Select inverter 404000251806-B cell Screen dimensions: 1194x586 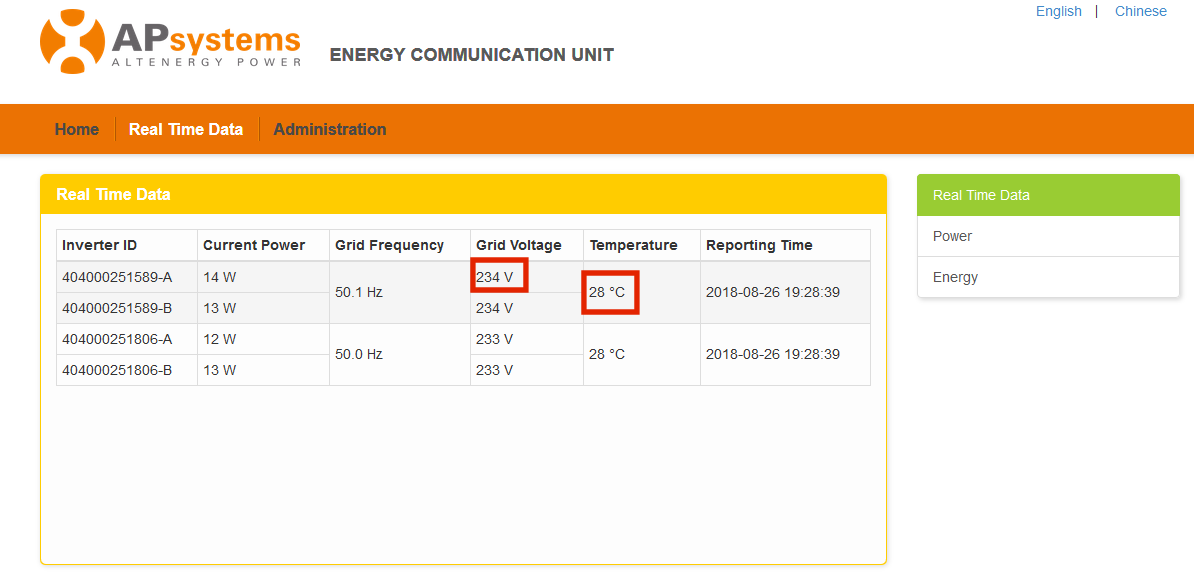[127, 370]
